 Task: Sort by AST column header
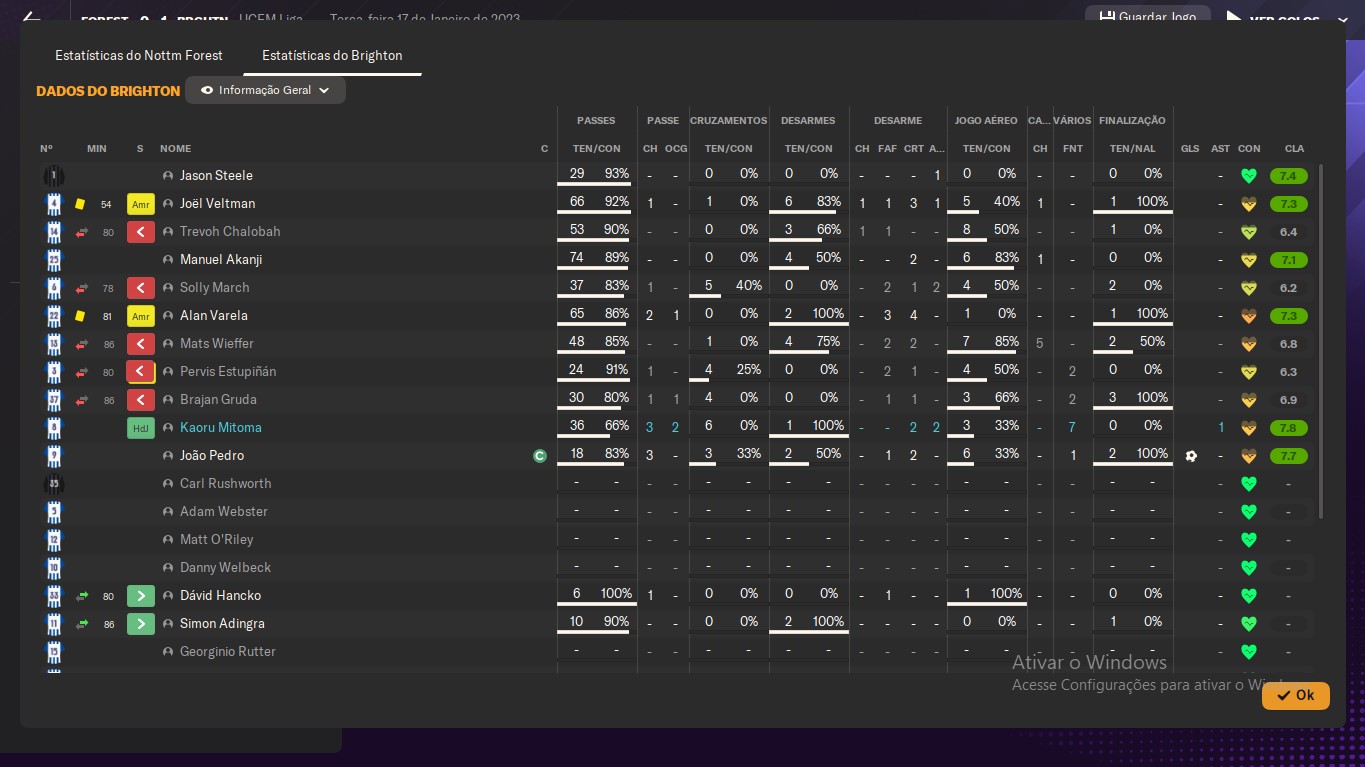click(x=1221, y=149)
